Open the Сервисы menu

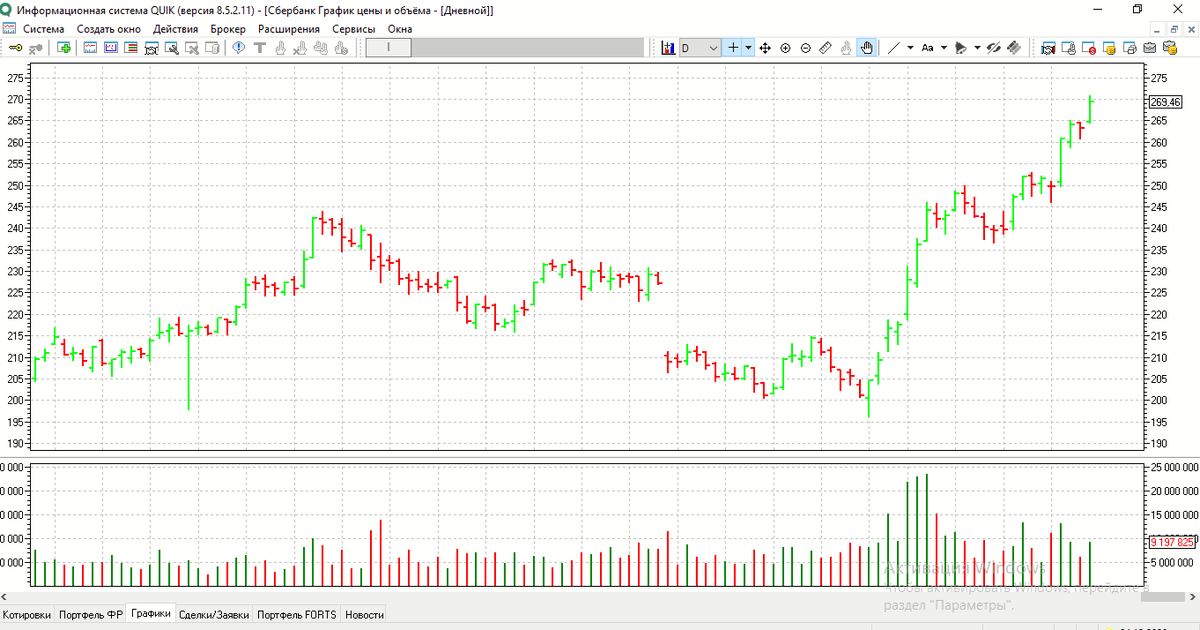click(x=354, y=29)
